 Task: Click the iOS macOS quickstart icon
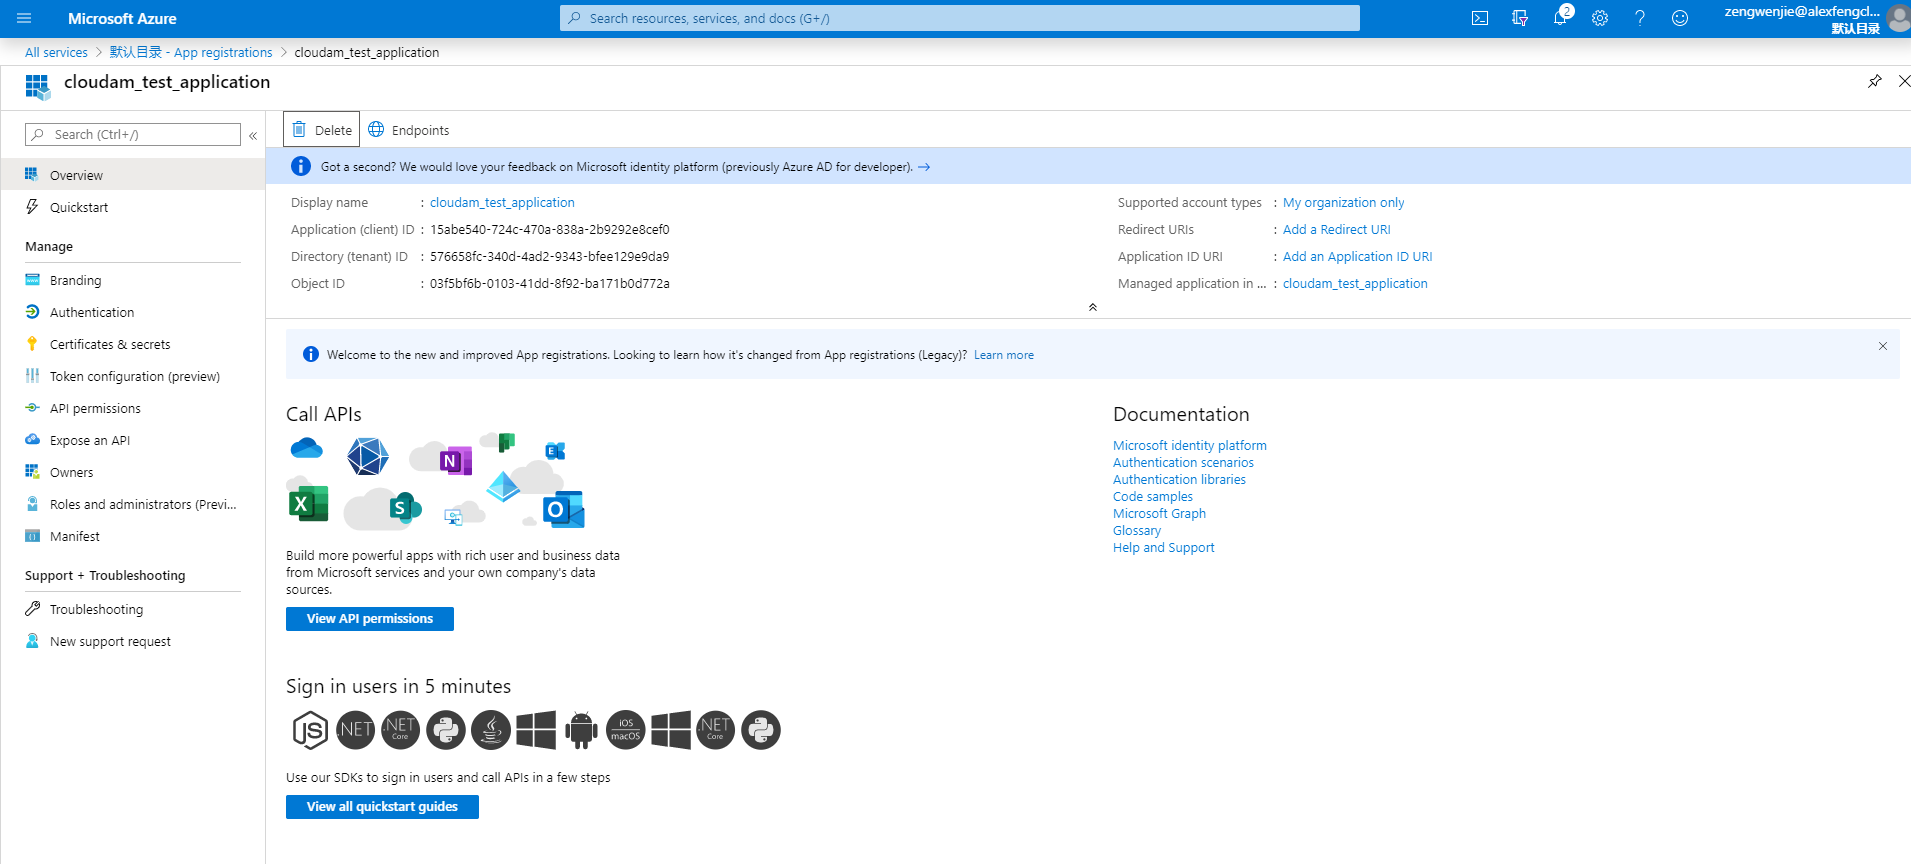626,730
